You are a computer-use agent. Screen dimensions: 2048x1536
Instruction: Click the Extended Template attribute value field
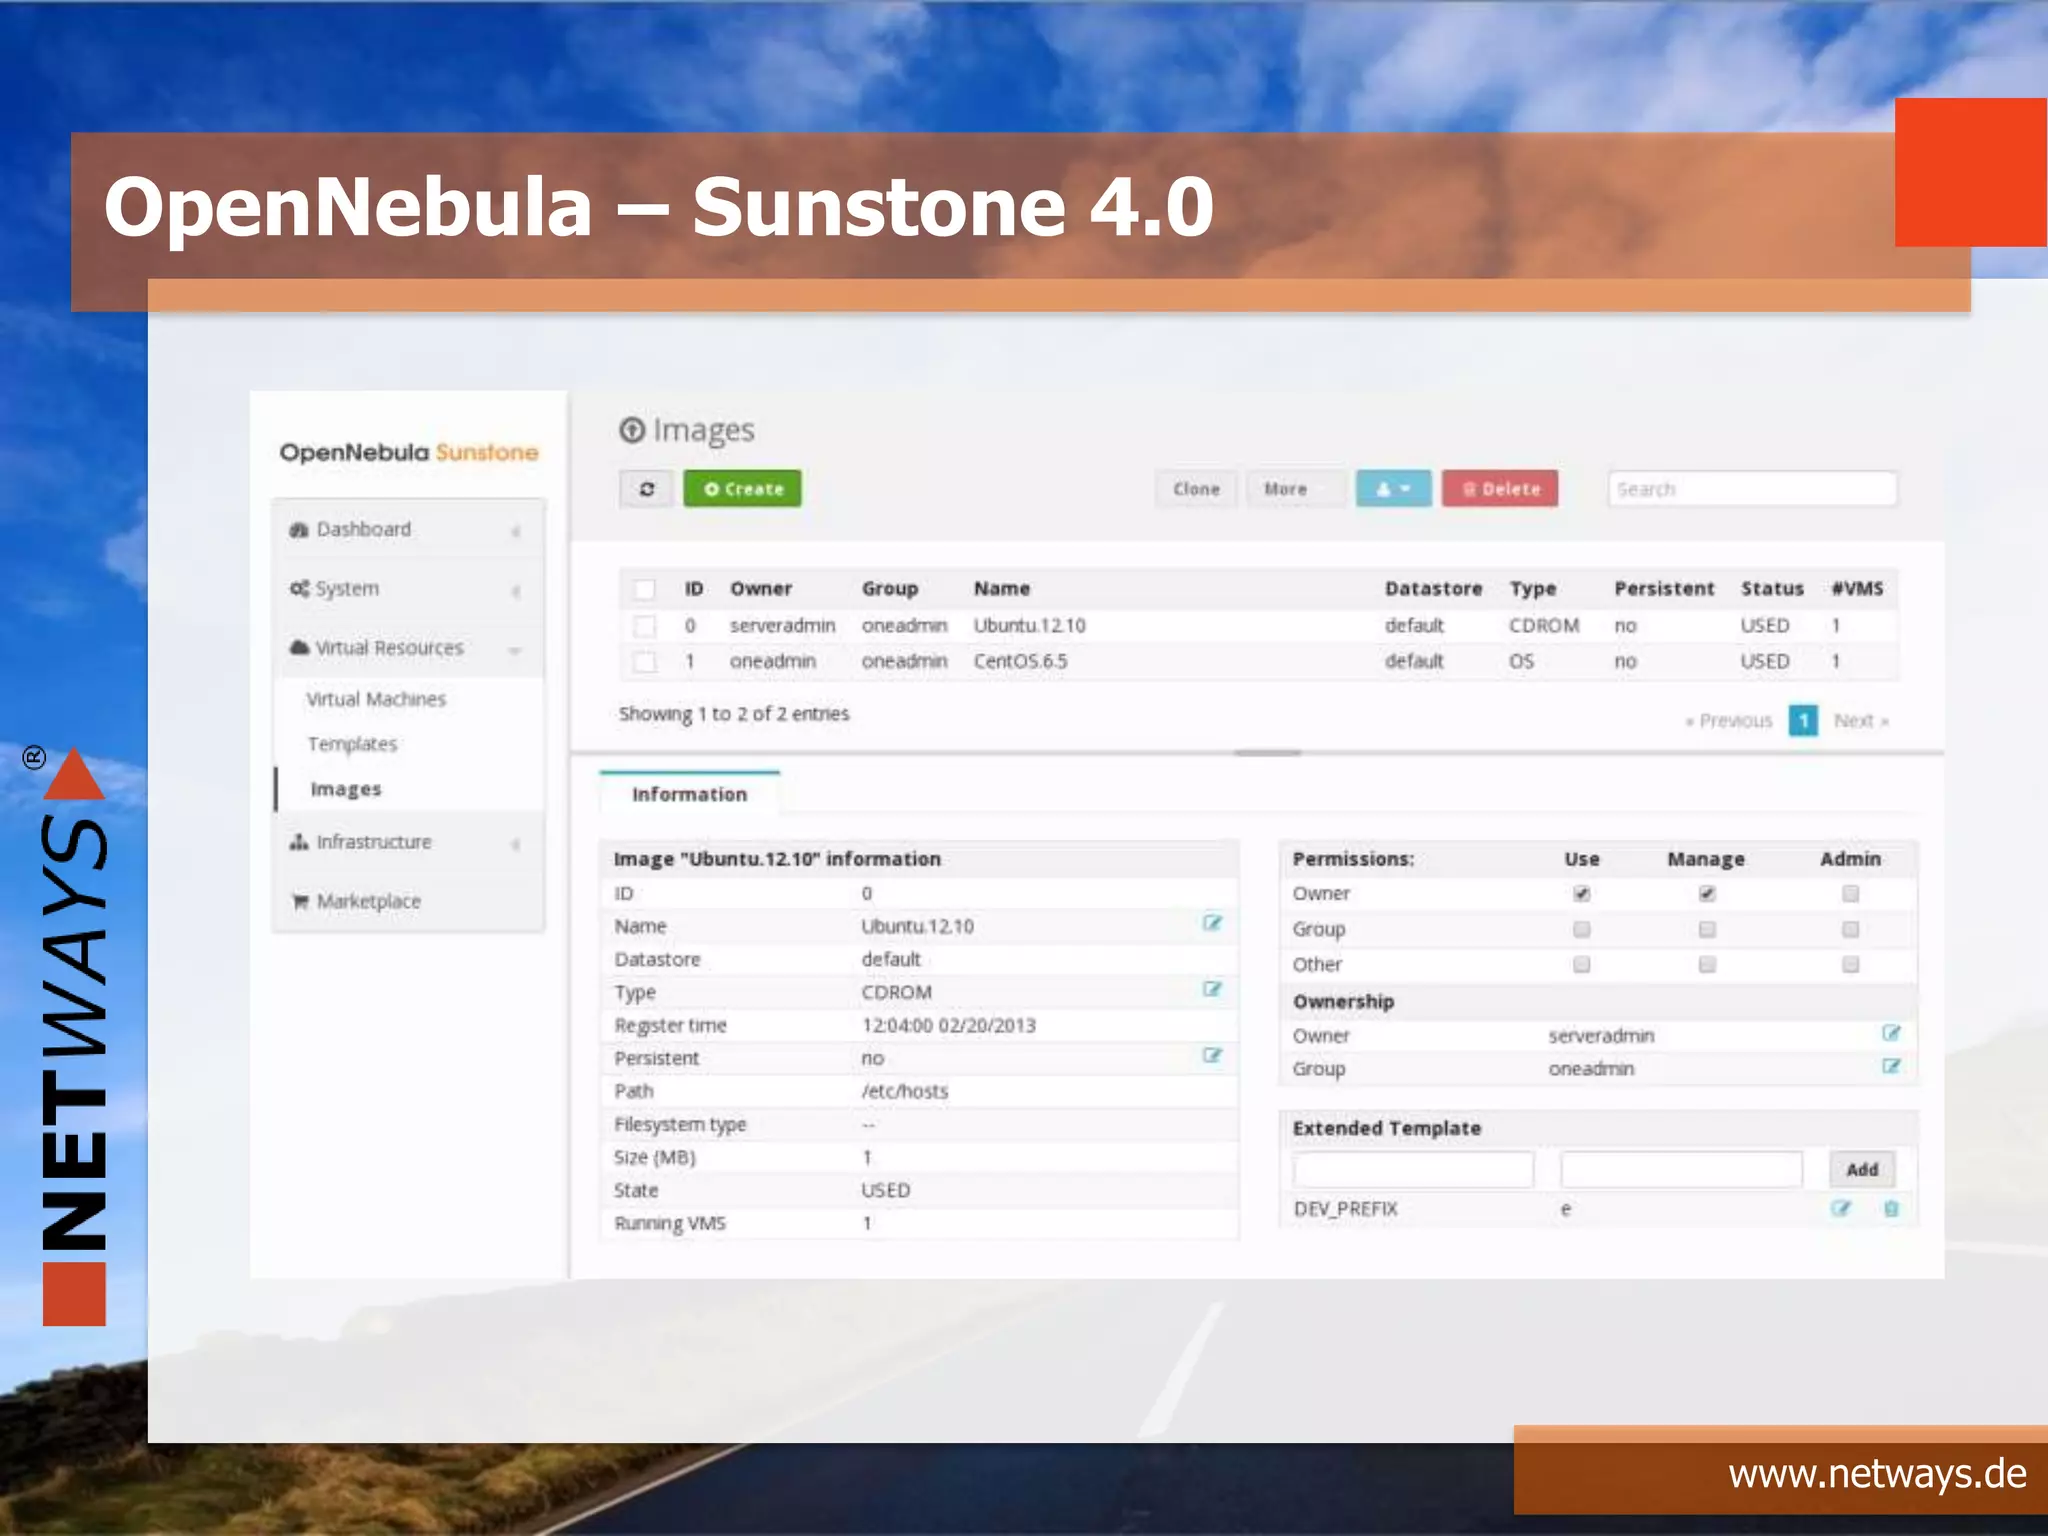coord(1681,1169)
